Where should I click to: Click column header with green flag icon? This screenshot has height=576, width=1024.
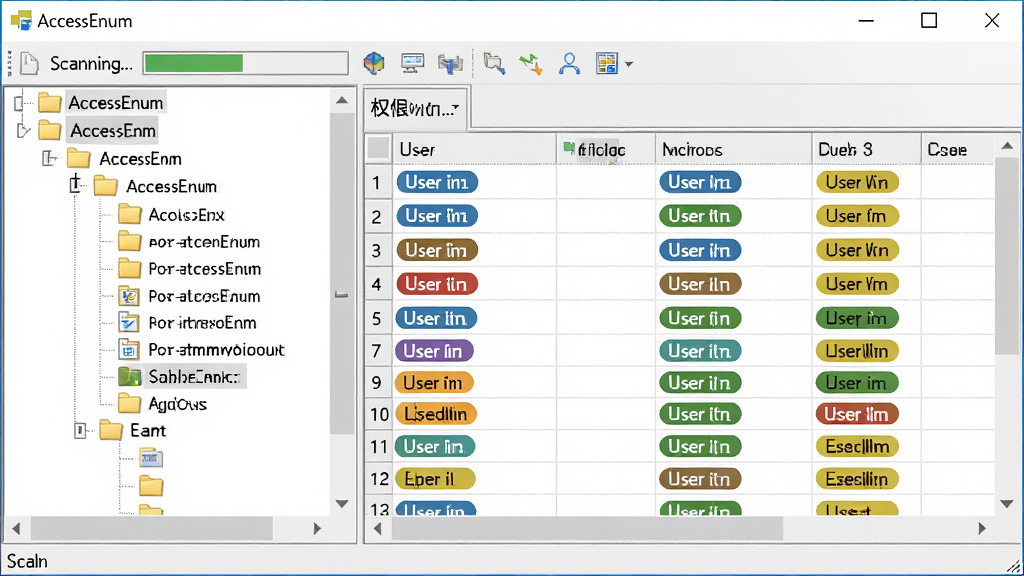605,150
